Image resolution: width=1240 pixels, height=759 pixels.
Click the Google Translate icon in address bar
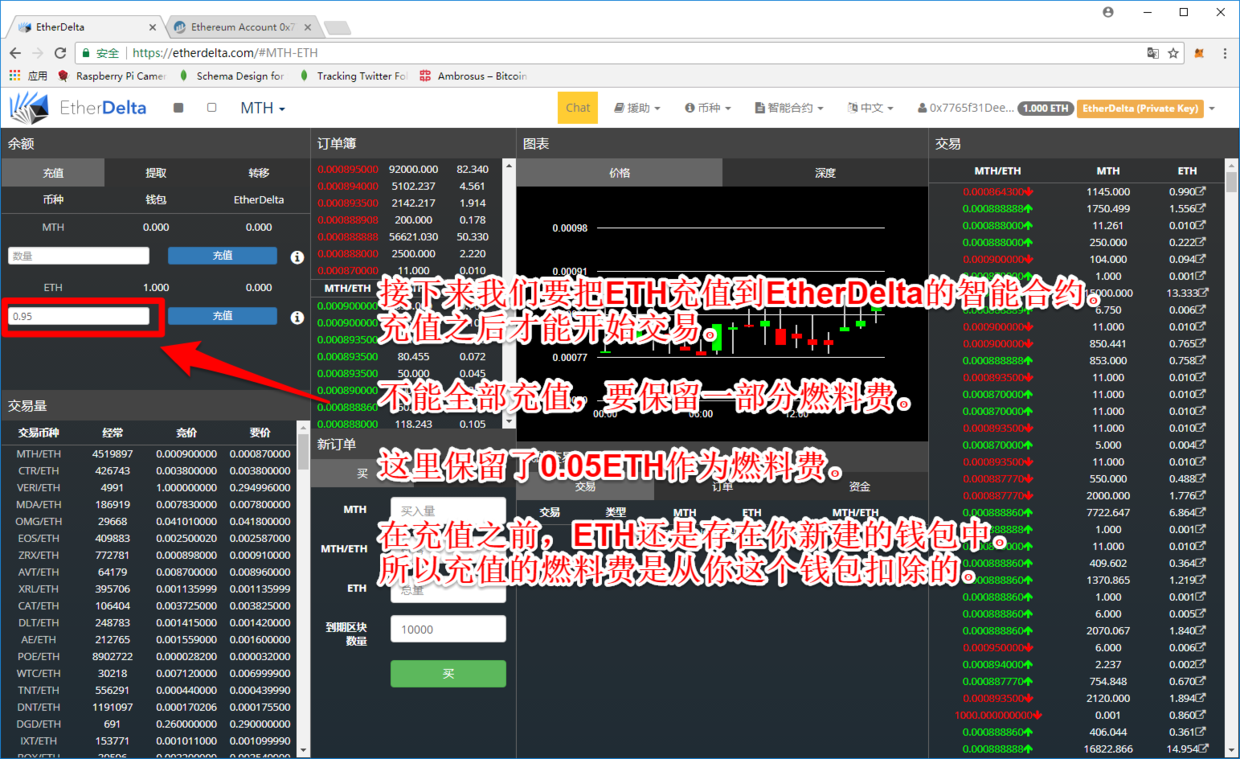(1153, 53)
